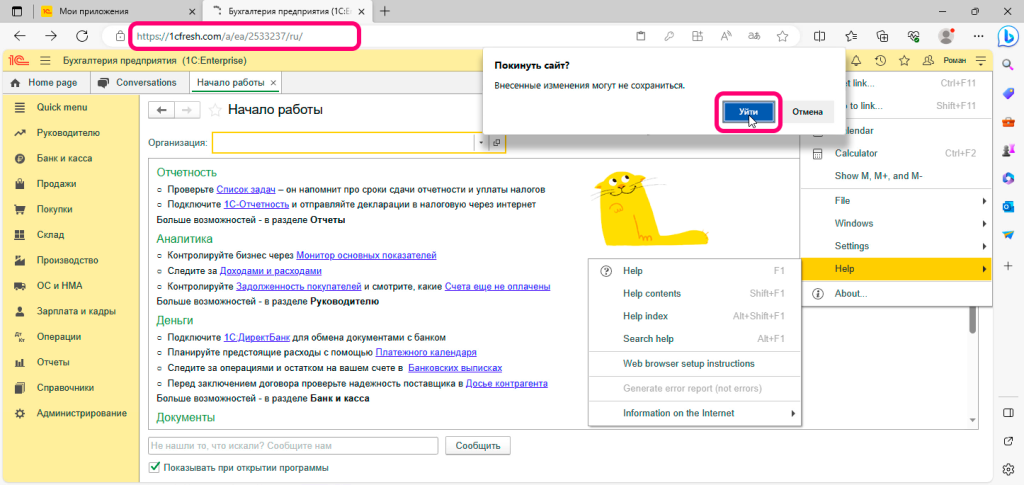Click Отмена button in dialog
This screenshot has width=1024, height=485.
click(x=807, y=112)
